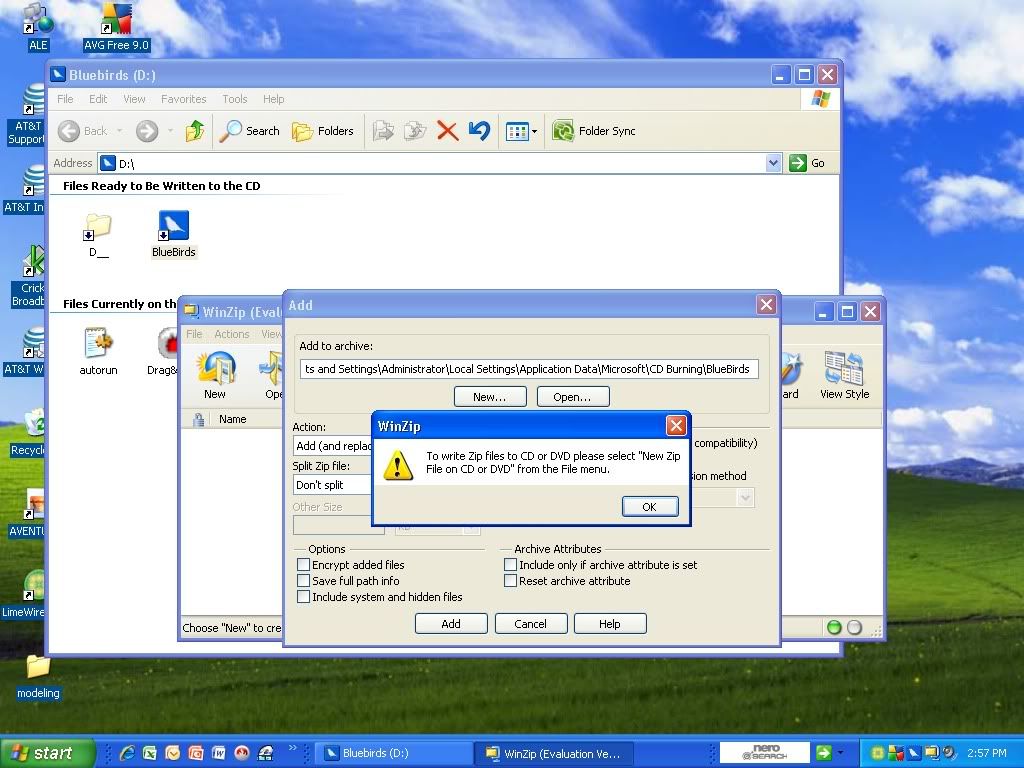Image resolution: width=1024 pixels, height=768 pixels.
Task: Click the green status light in WinZip
Action: pyautogui.click(x=834, y=628)
